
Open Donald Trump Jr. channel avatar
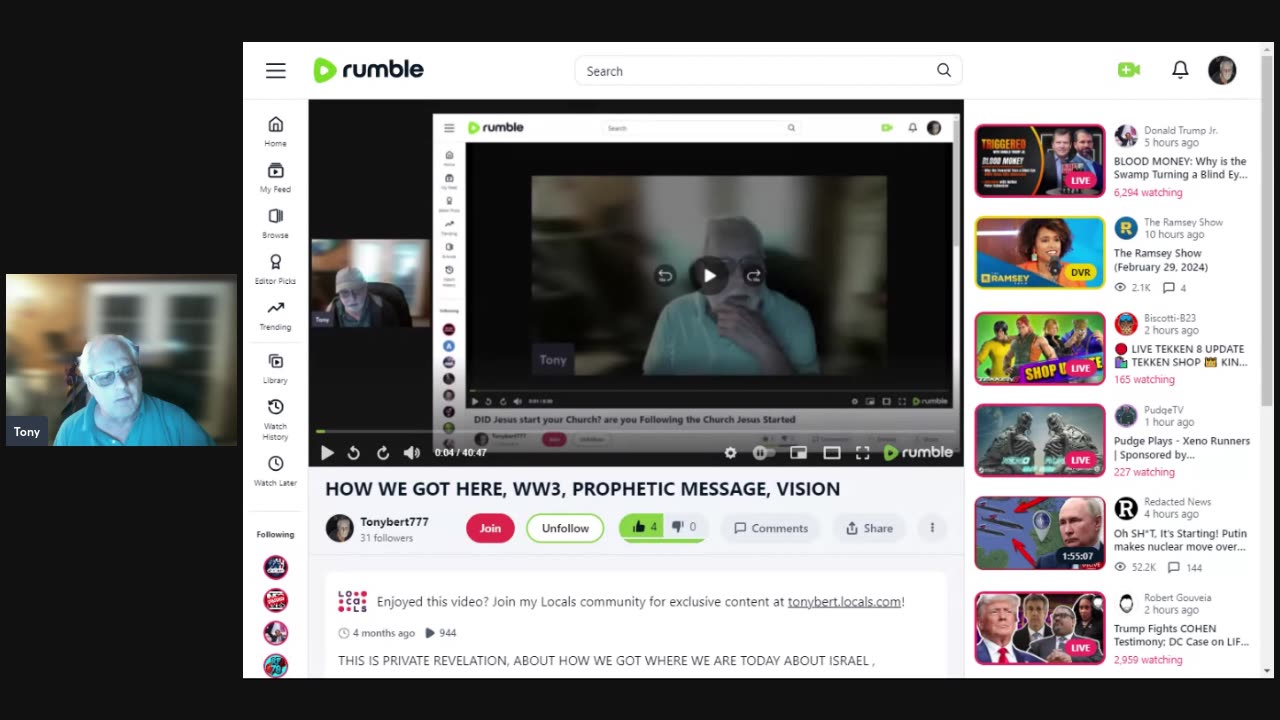click(x=1126, y=136)
